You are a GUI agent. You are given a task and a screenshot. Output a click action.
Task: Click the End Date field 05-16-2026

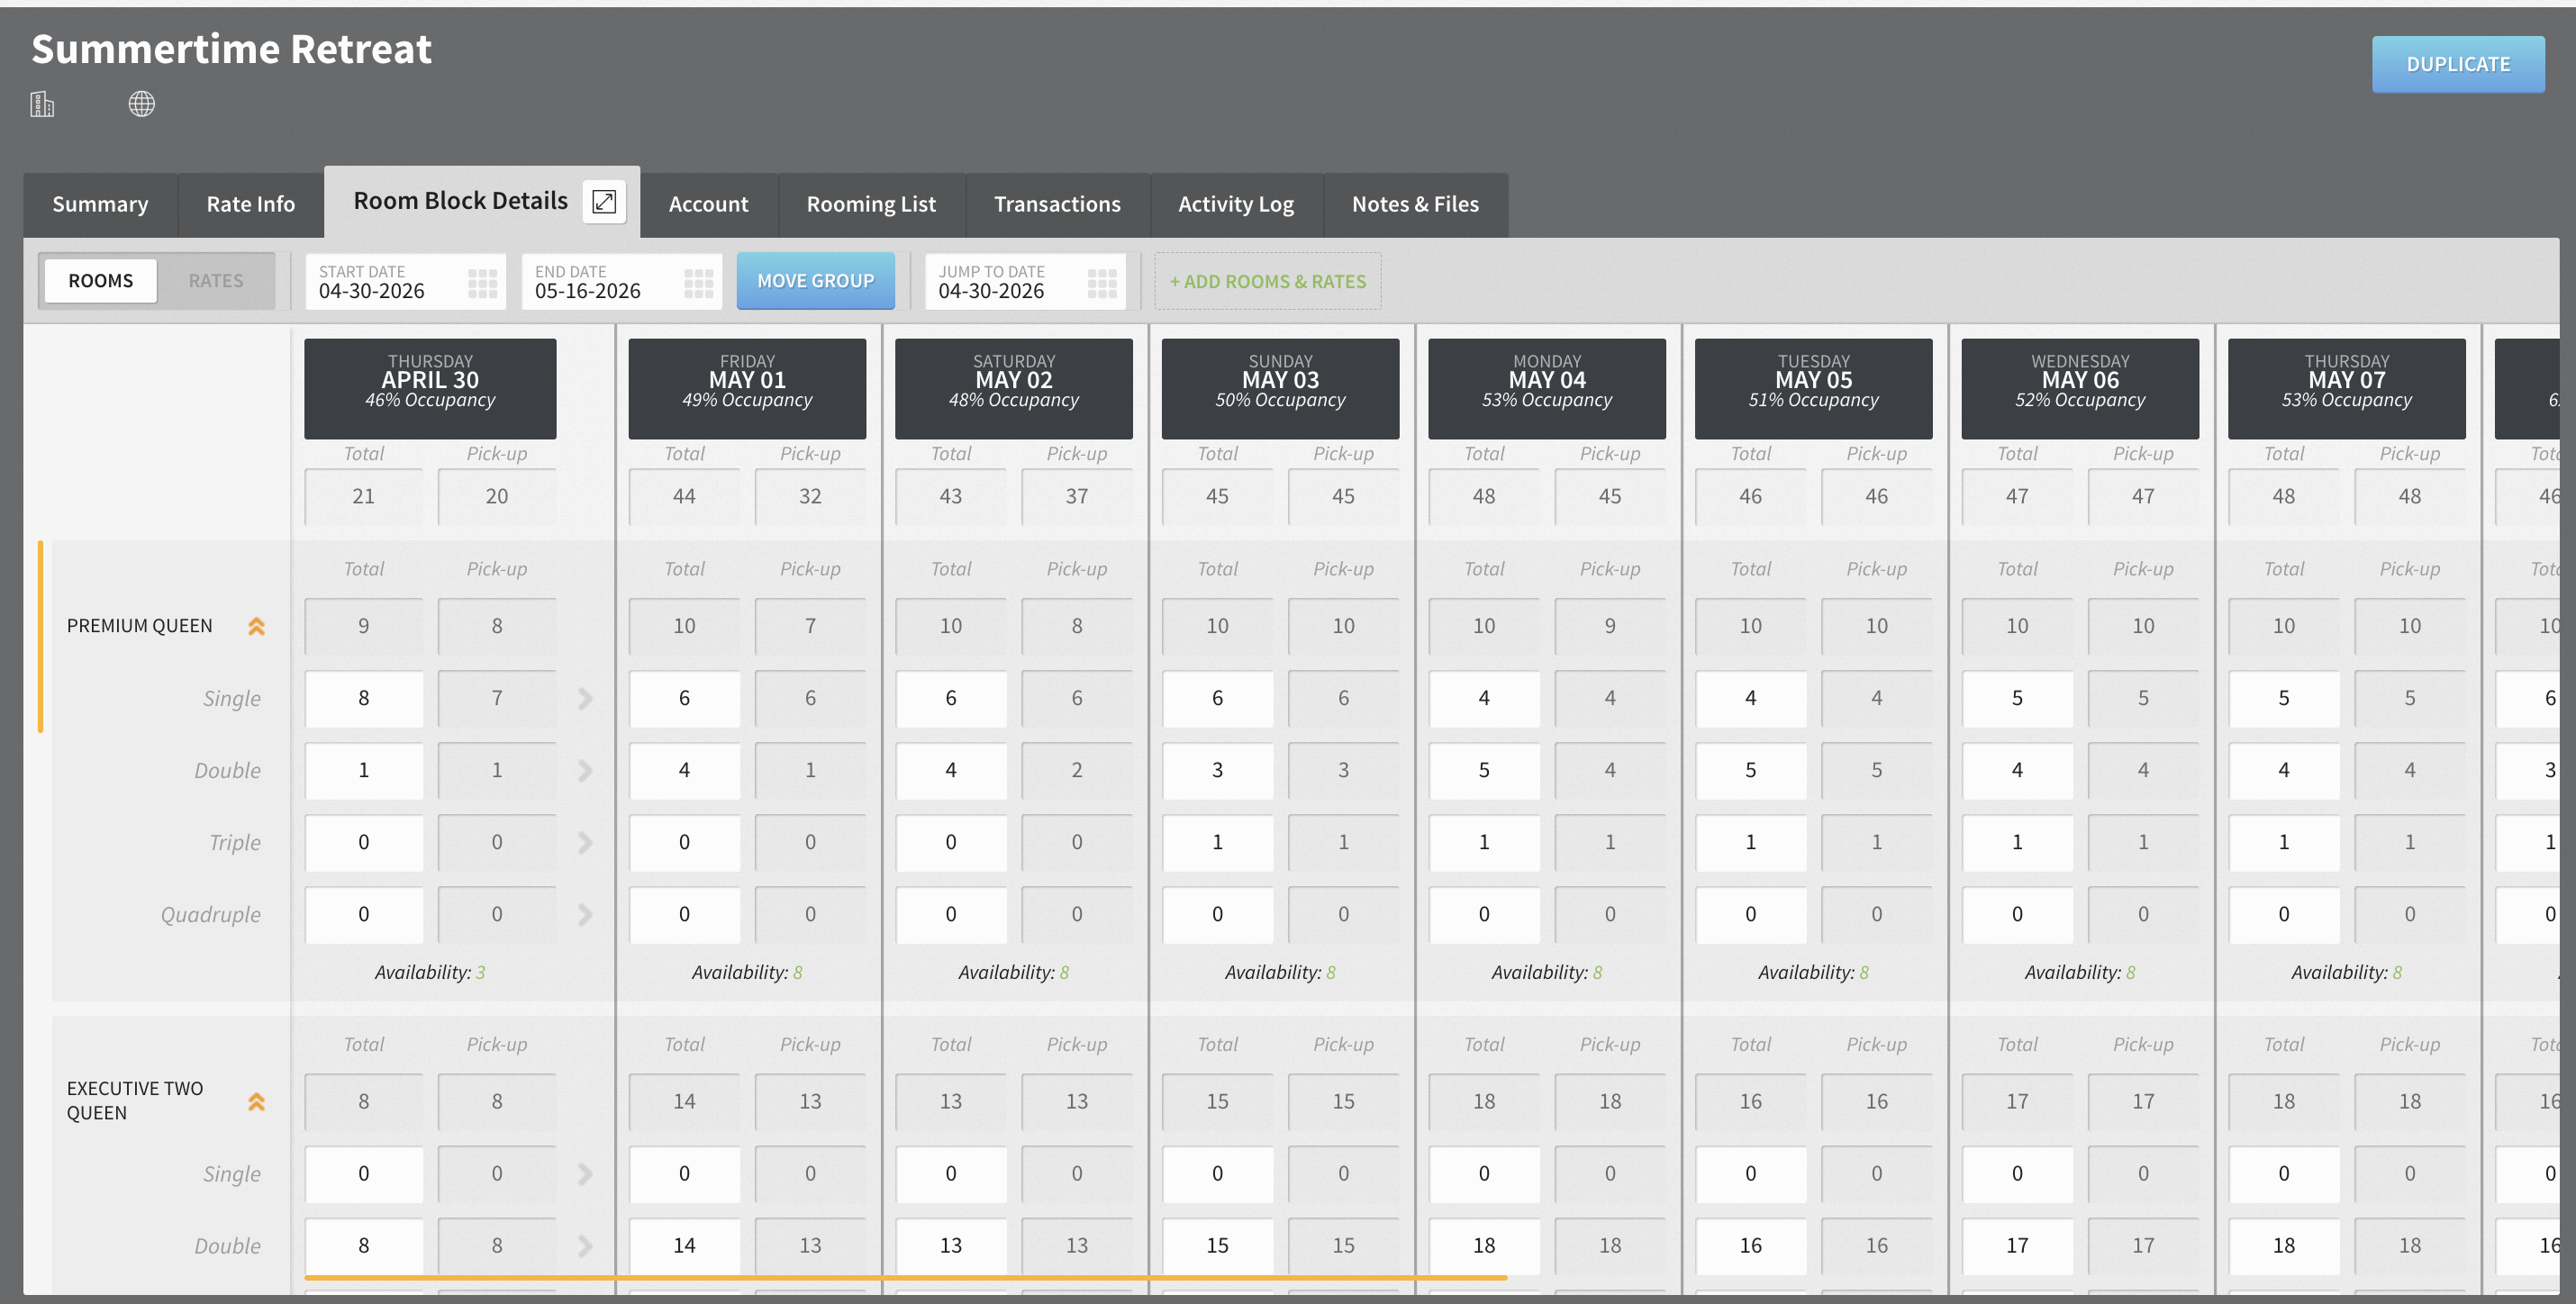(621, 281)
